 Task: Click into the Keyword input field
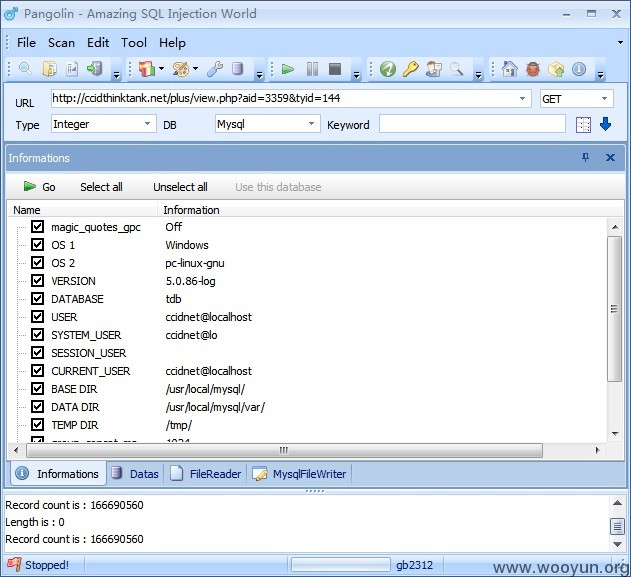472,124
